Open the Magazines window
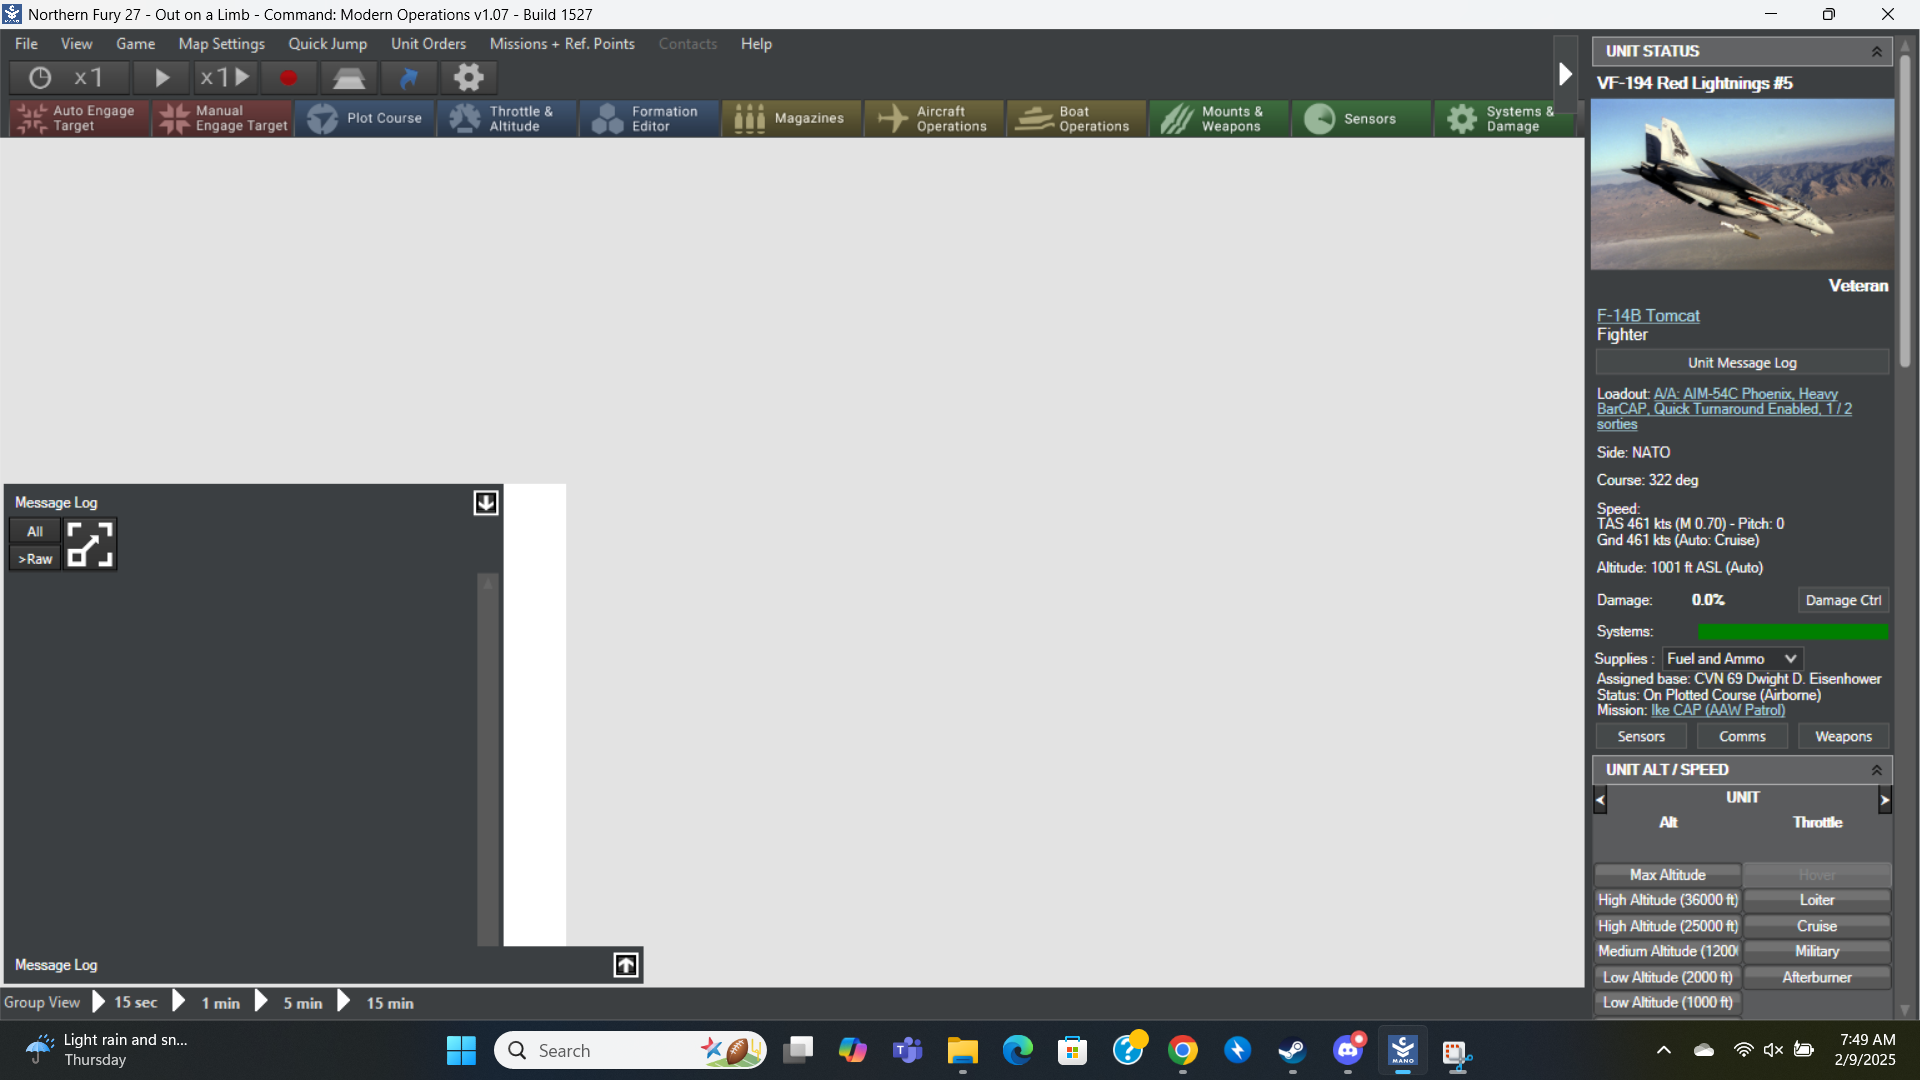The width and height of the screenshot is (1920, 1080). (792, 118)
